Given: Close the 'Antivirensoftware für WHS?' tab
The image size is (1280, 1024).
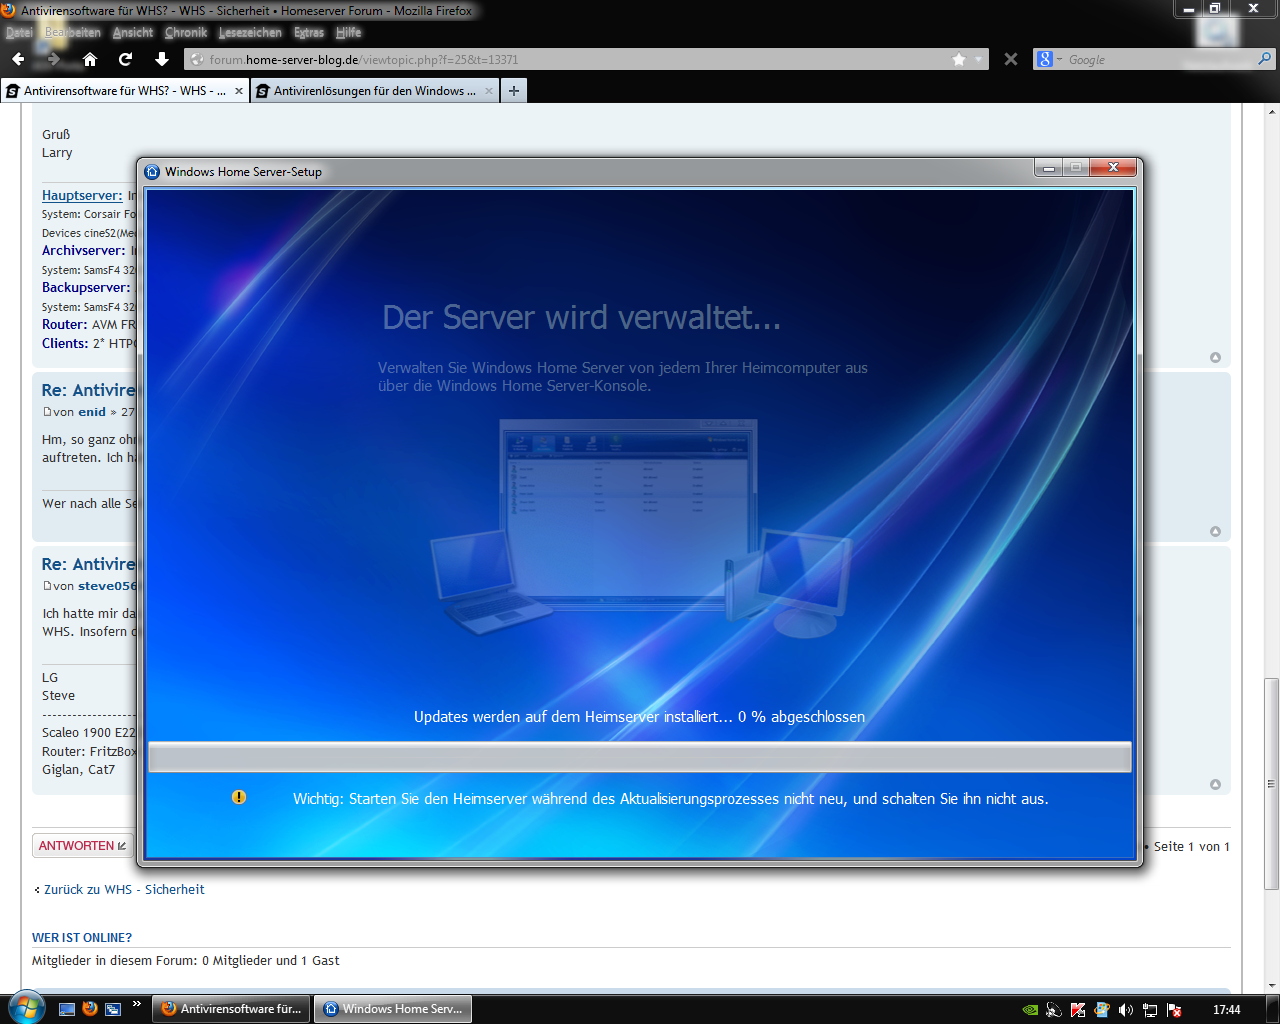Looking at the screenshot, I should (239, 91).
